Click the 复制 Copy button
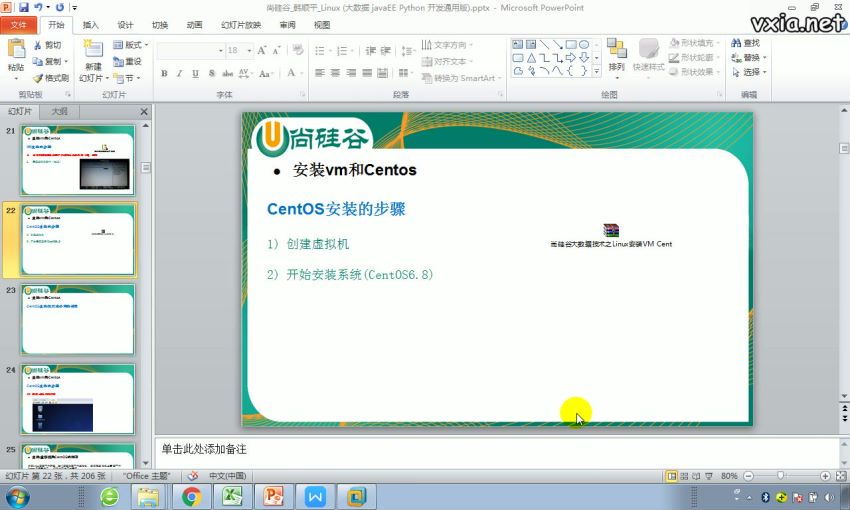This screenshot has width=850, height=510. pos(50,62)
